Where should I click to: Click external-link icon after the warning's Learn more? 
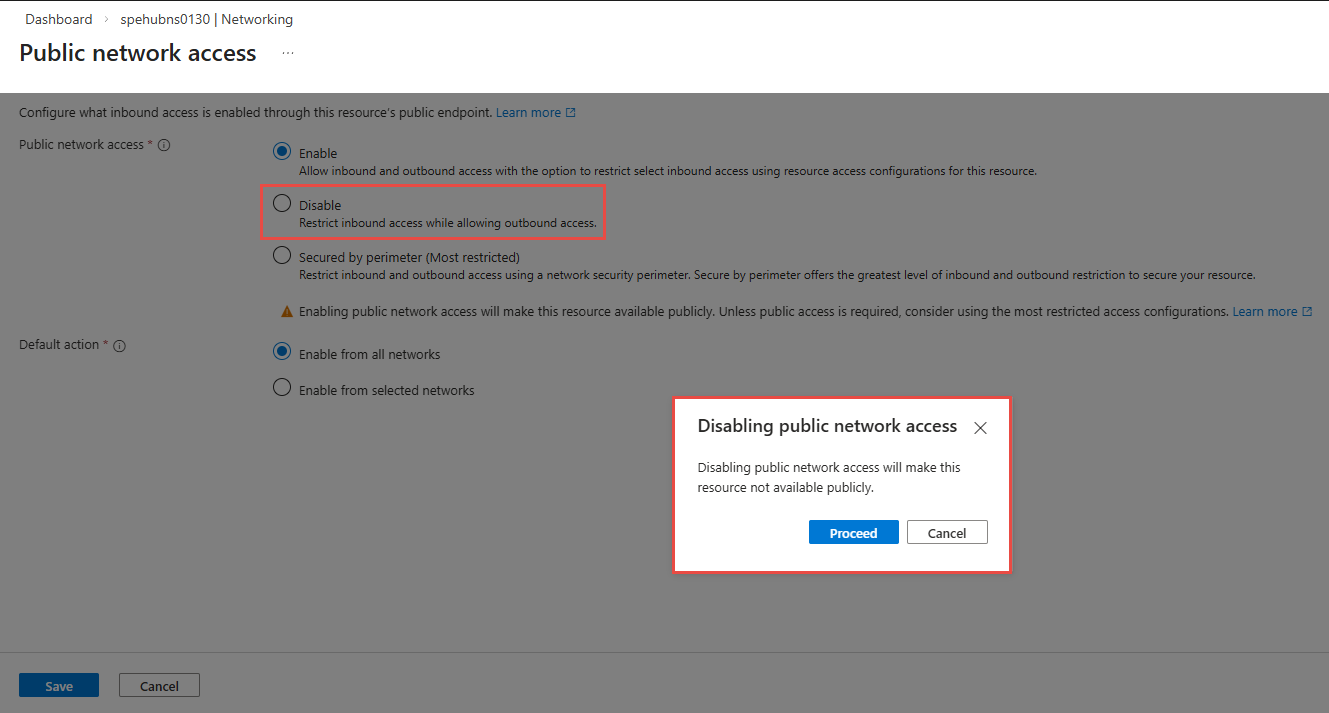1307,312
